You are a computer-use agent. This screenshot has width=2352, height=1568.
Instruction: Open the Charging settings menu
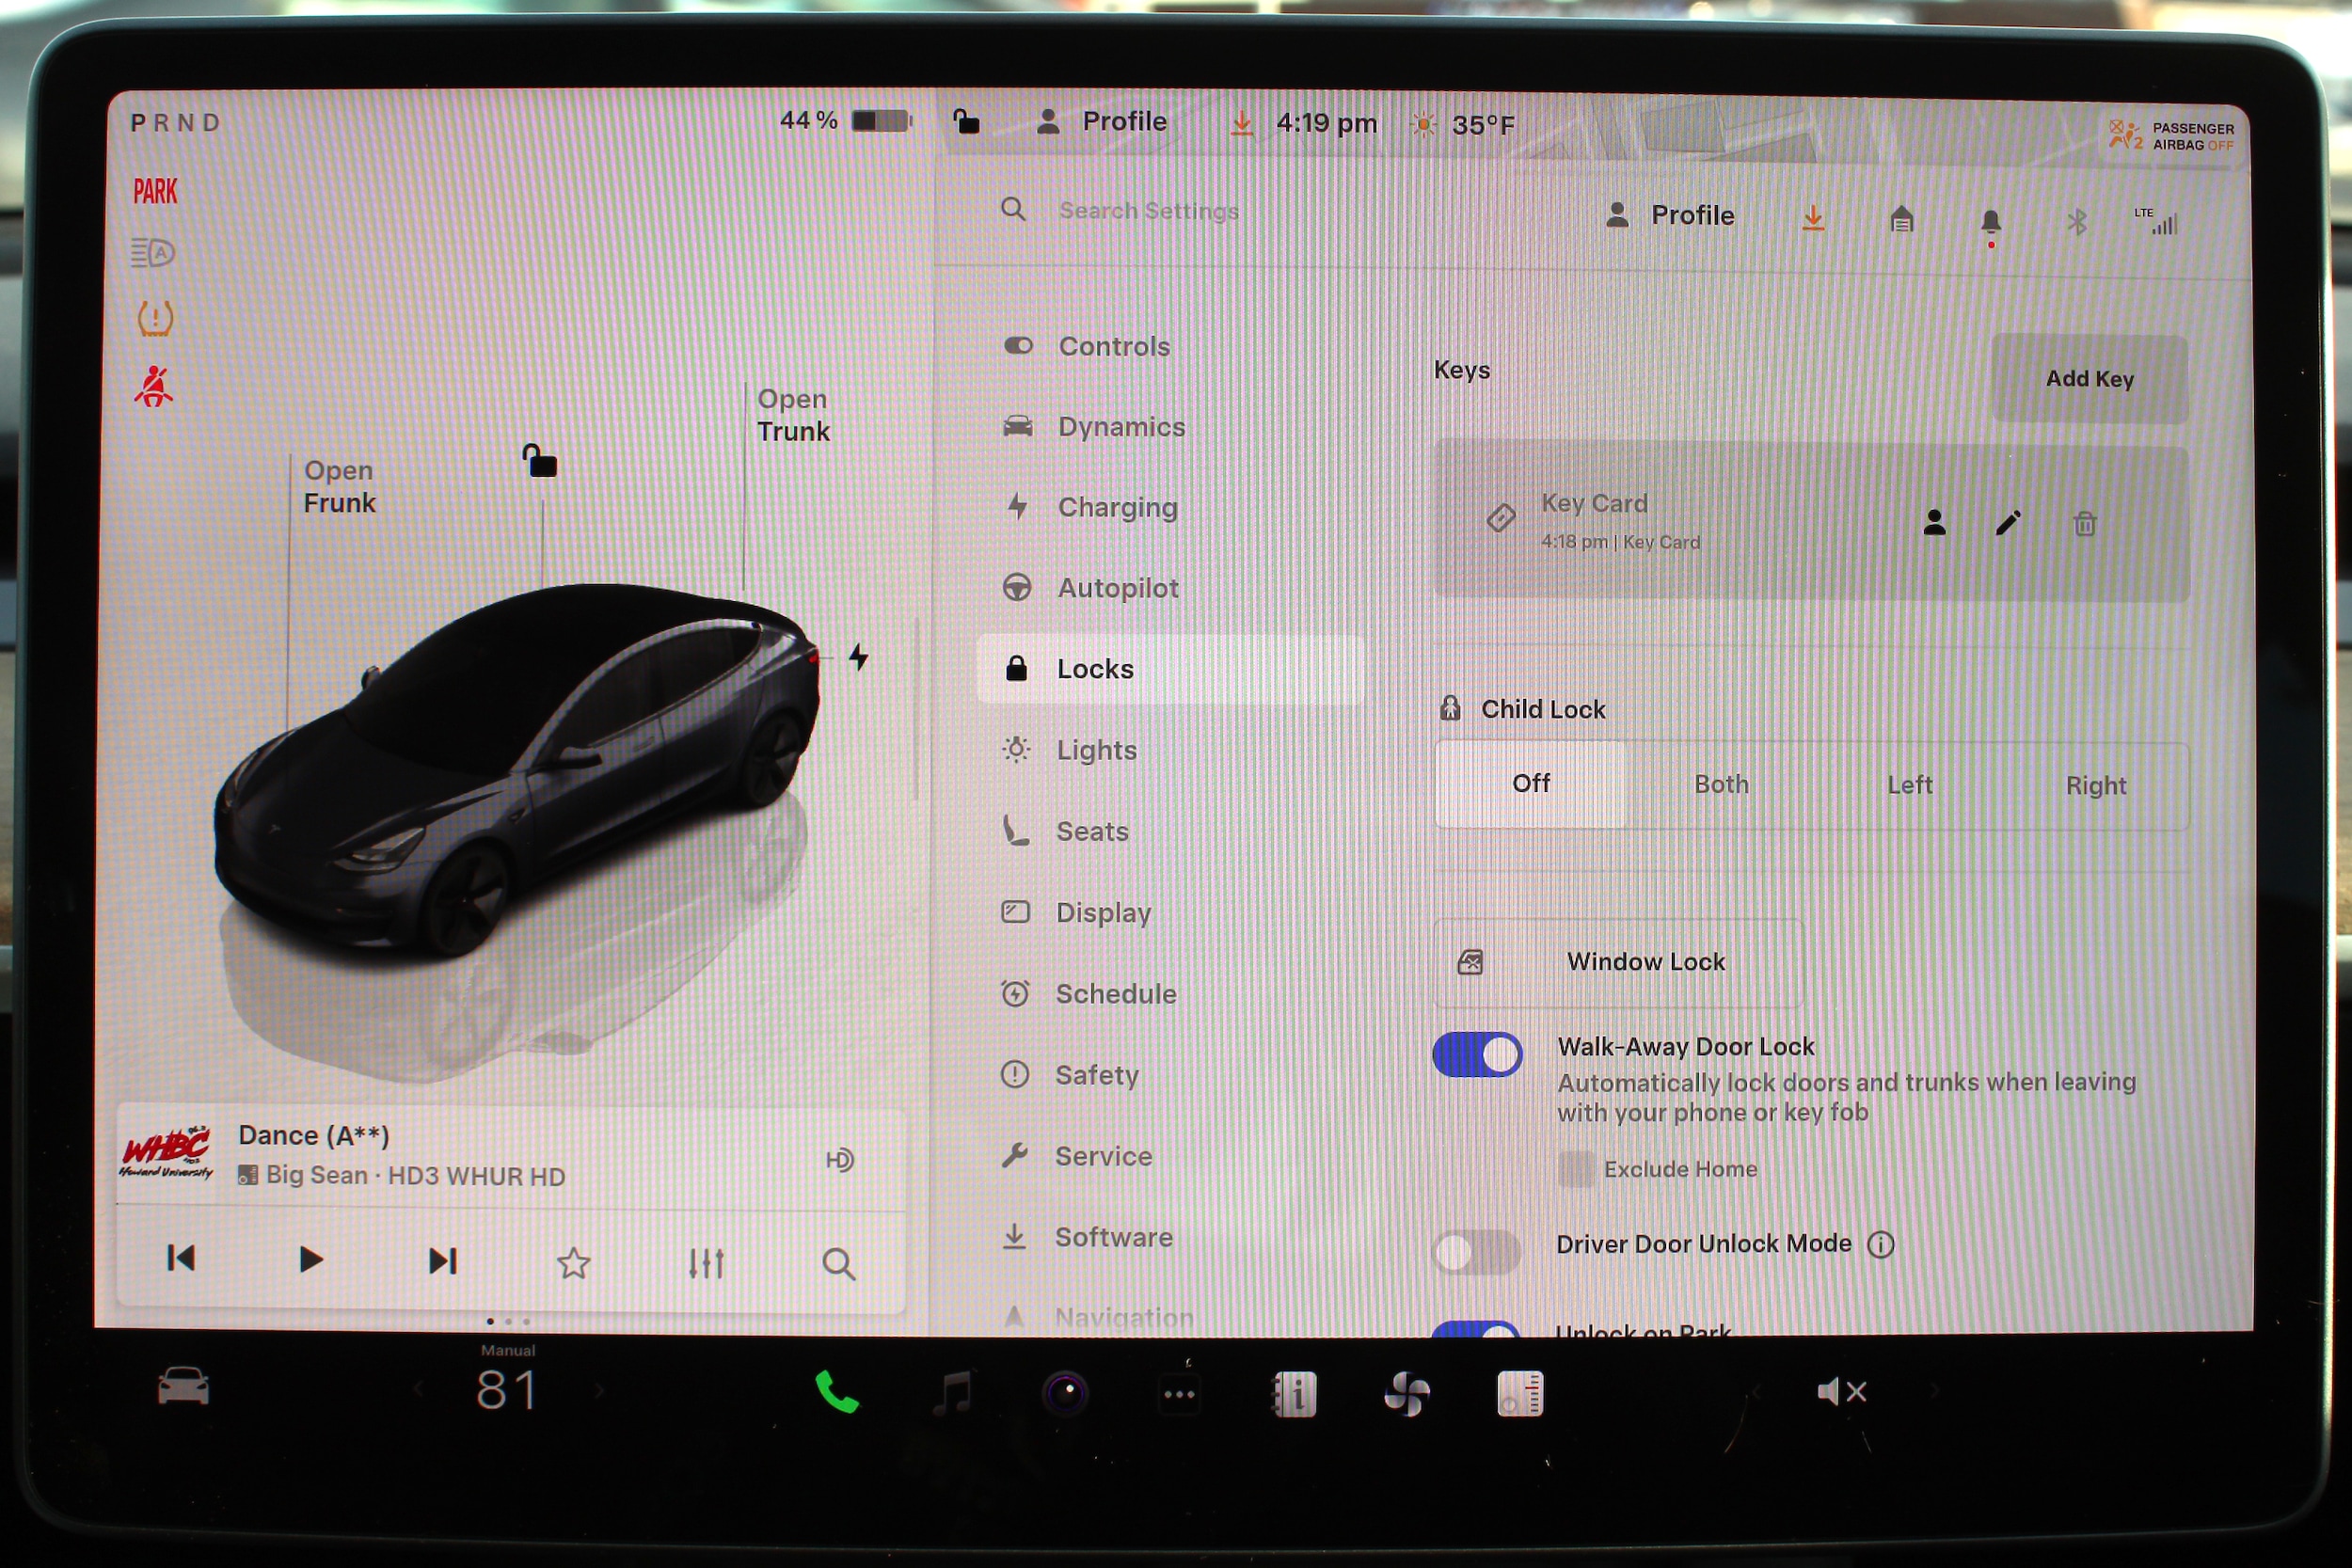click(x=1117, y=508)
